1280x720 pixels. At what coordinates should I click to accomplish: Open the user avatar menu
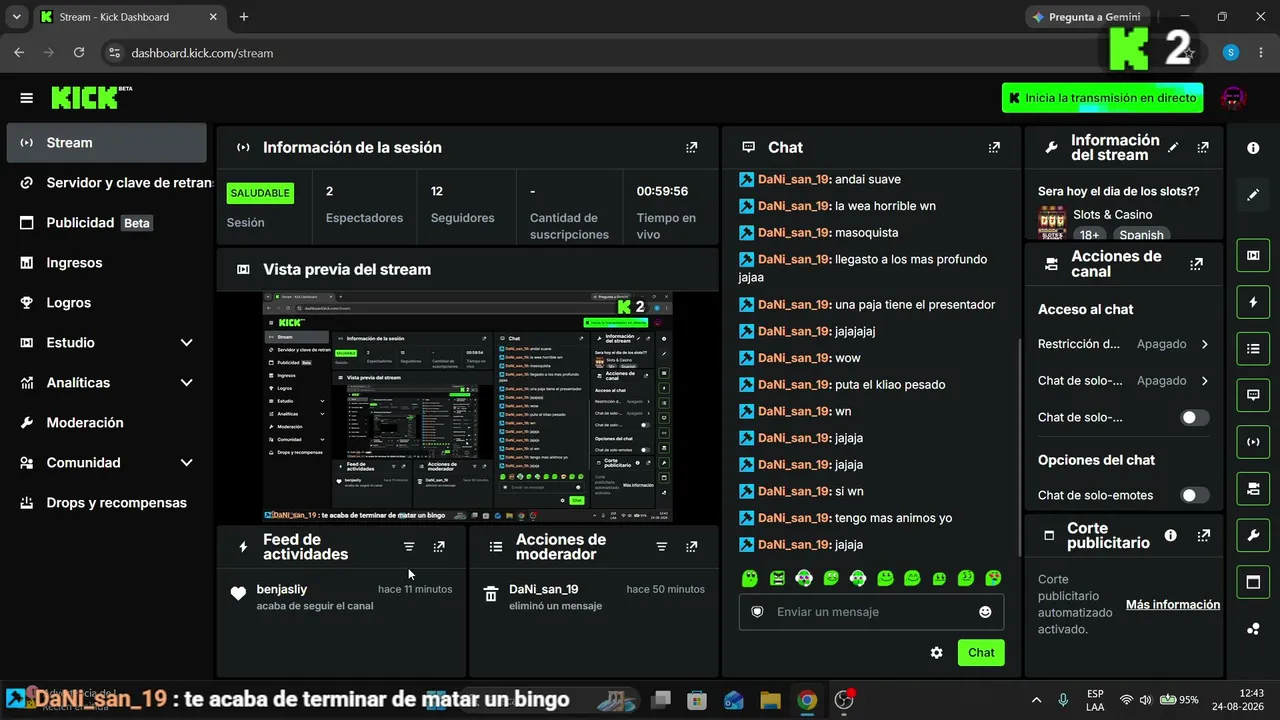tap(1234, 98)
